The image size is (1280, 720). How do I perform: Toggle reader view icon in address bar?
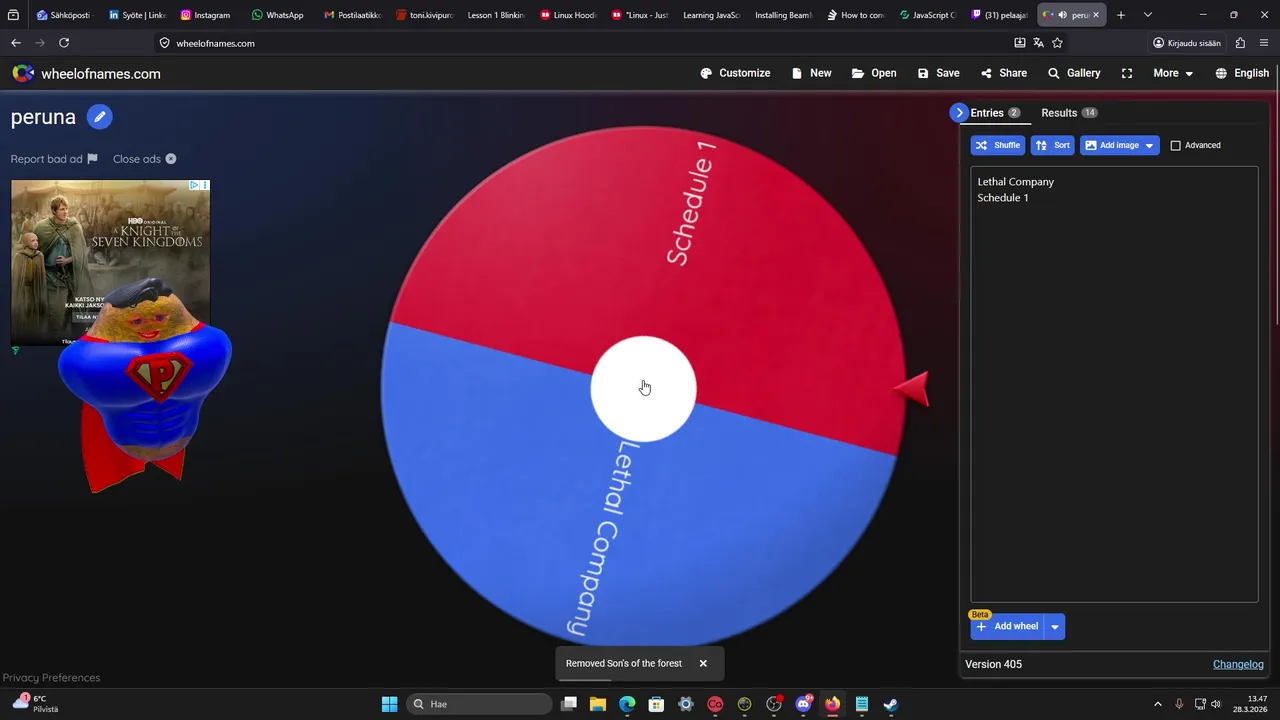pos(1019,43)
